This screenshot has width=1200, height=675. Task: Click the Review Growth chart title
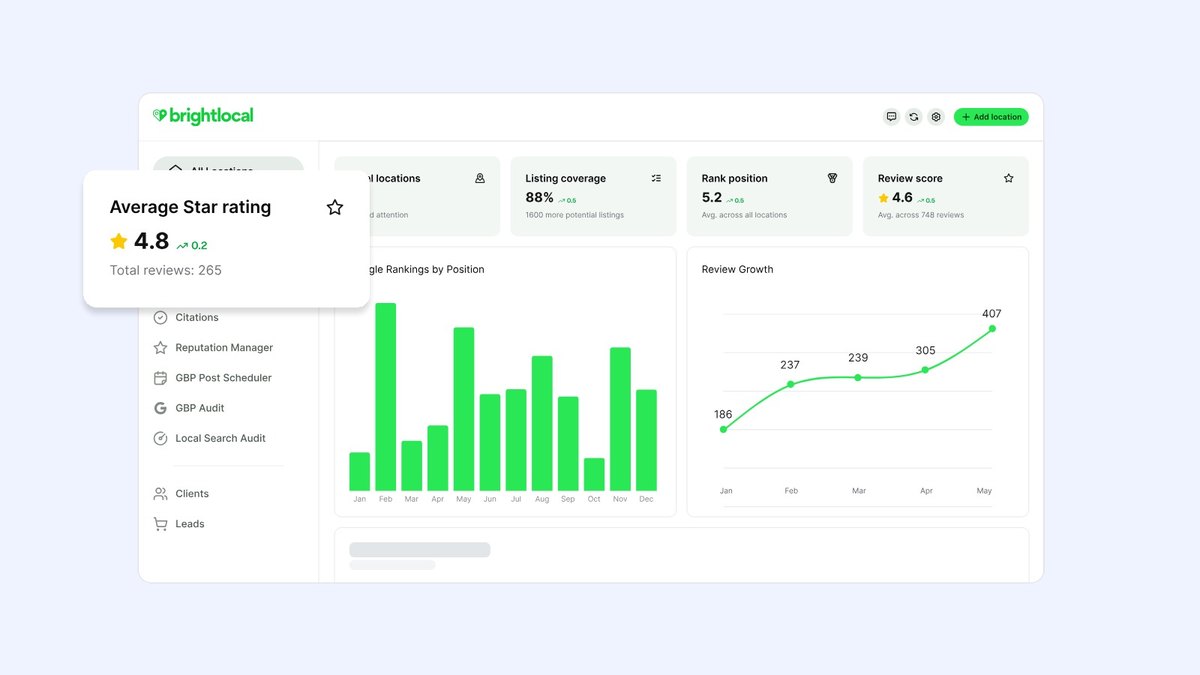(737, 269)
